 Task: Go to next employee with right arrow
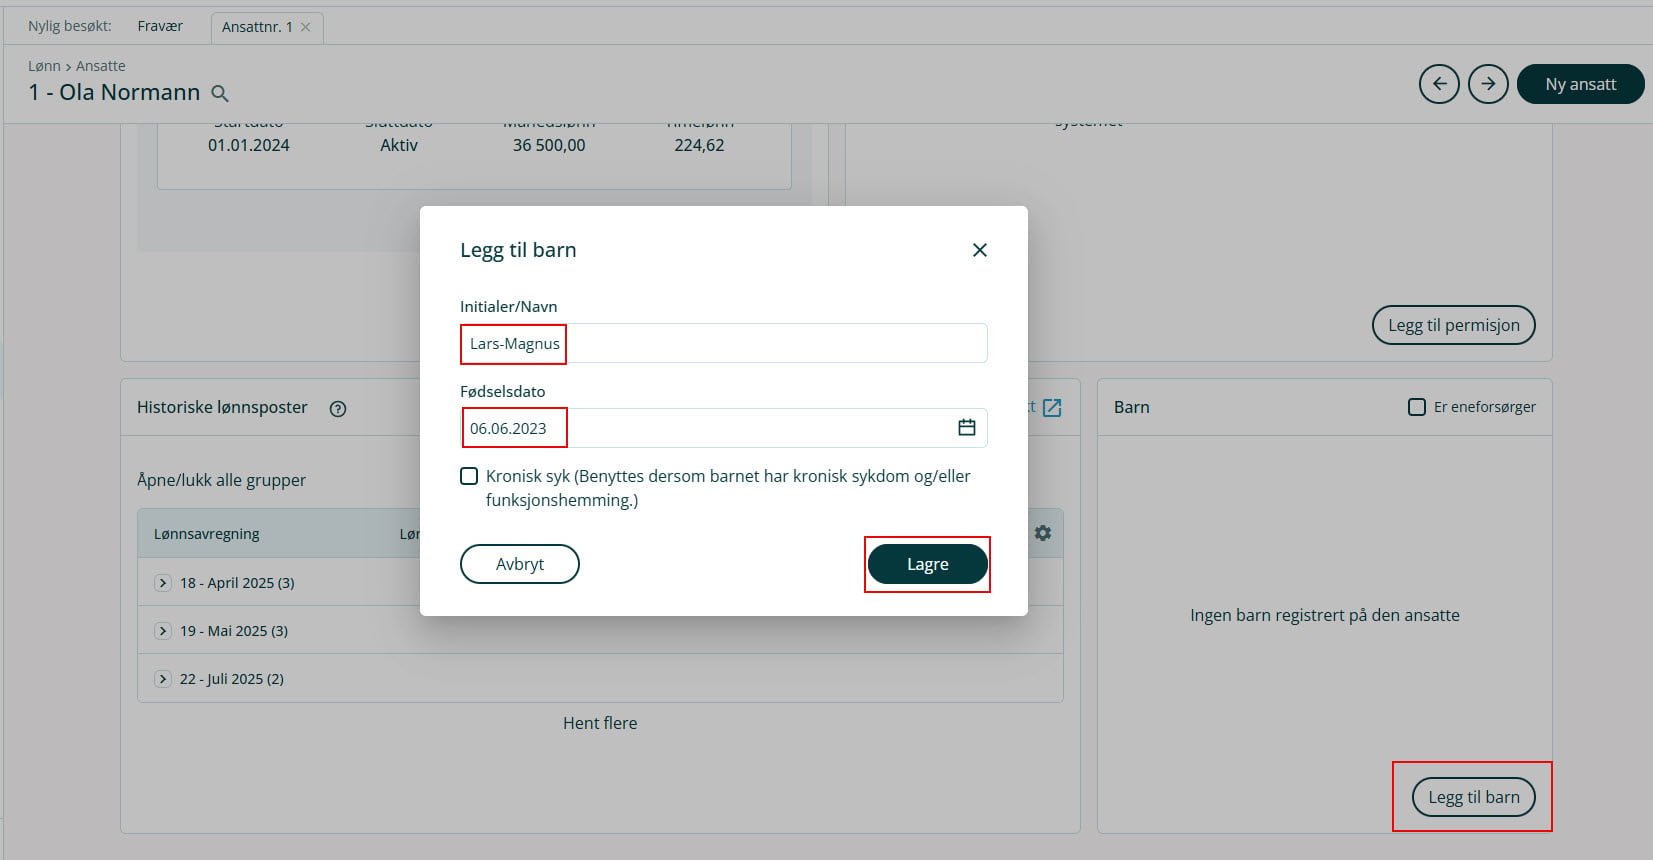pyautogui.click(x=1488, y=84)
